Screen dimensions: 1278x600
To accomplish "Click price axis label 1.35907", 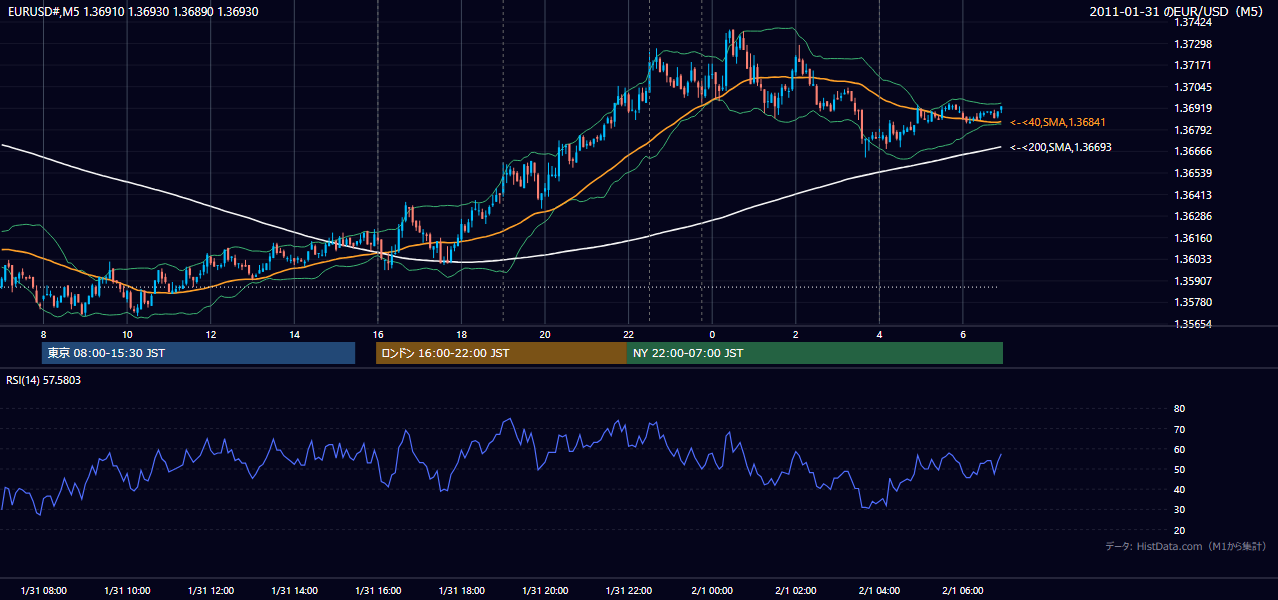I will tap(1193, 281).
